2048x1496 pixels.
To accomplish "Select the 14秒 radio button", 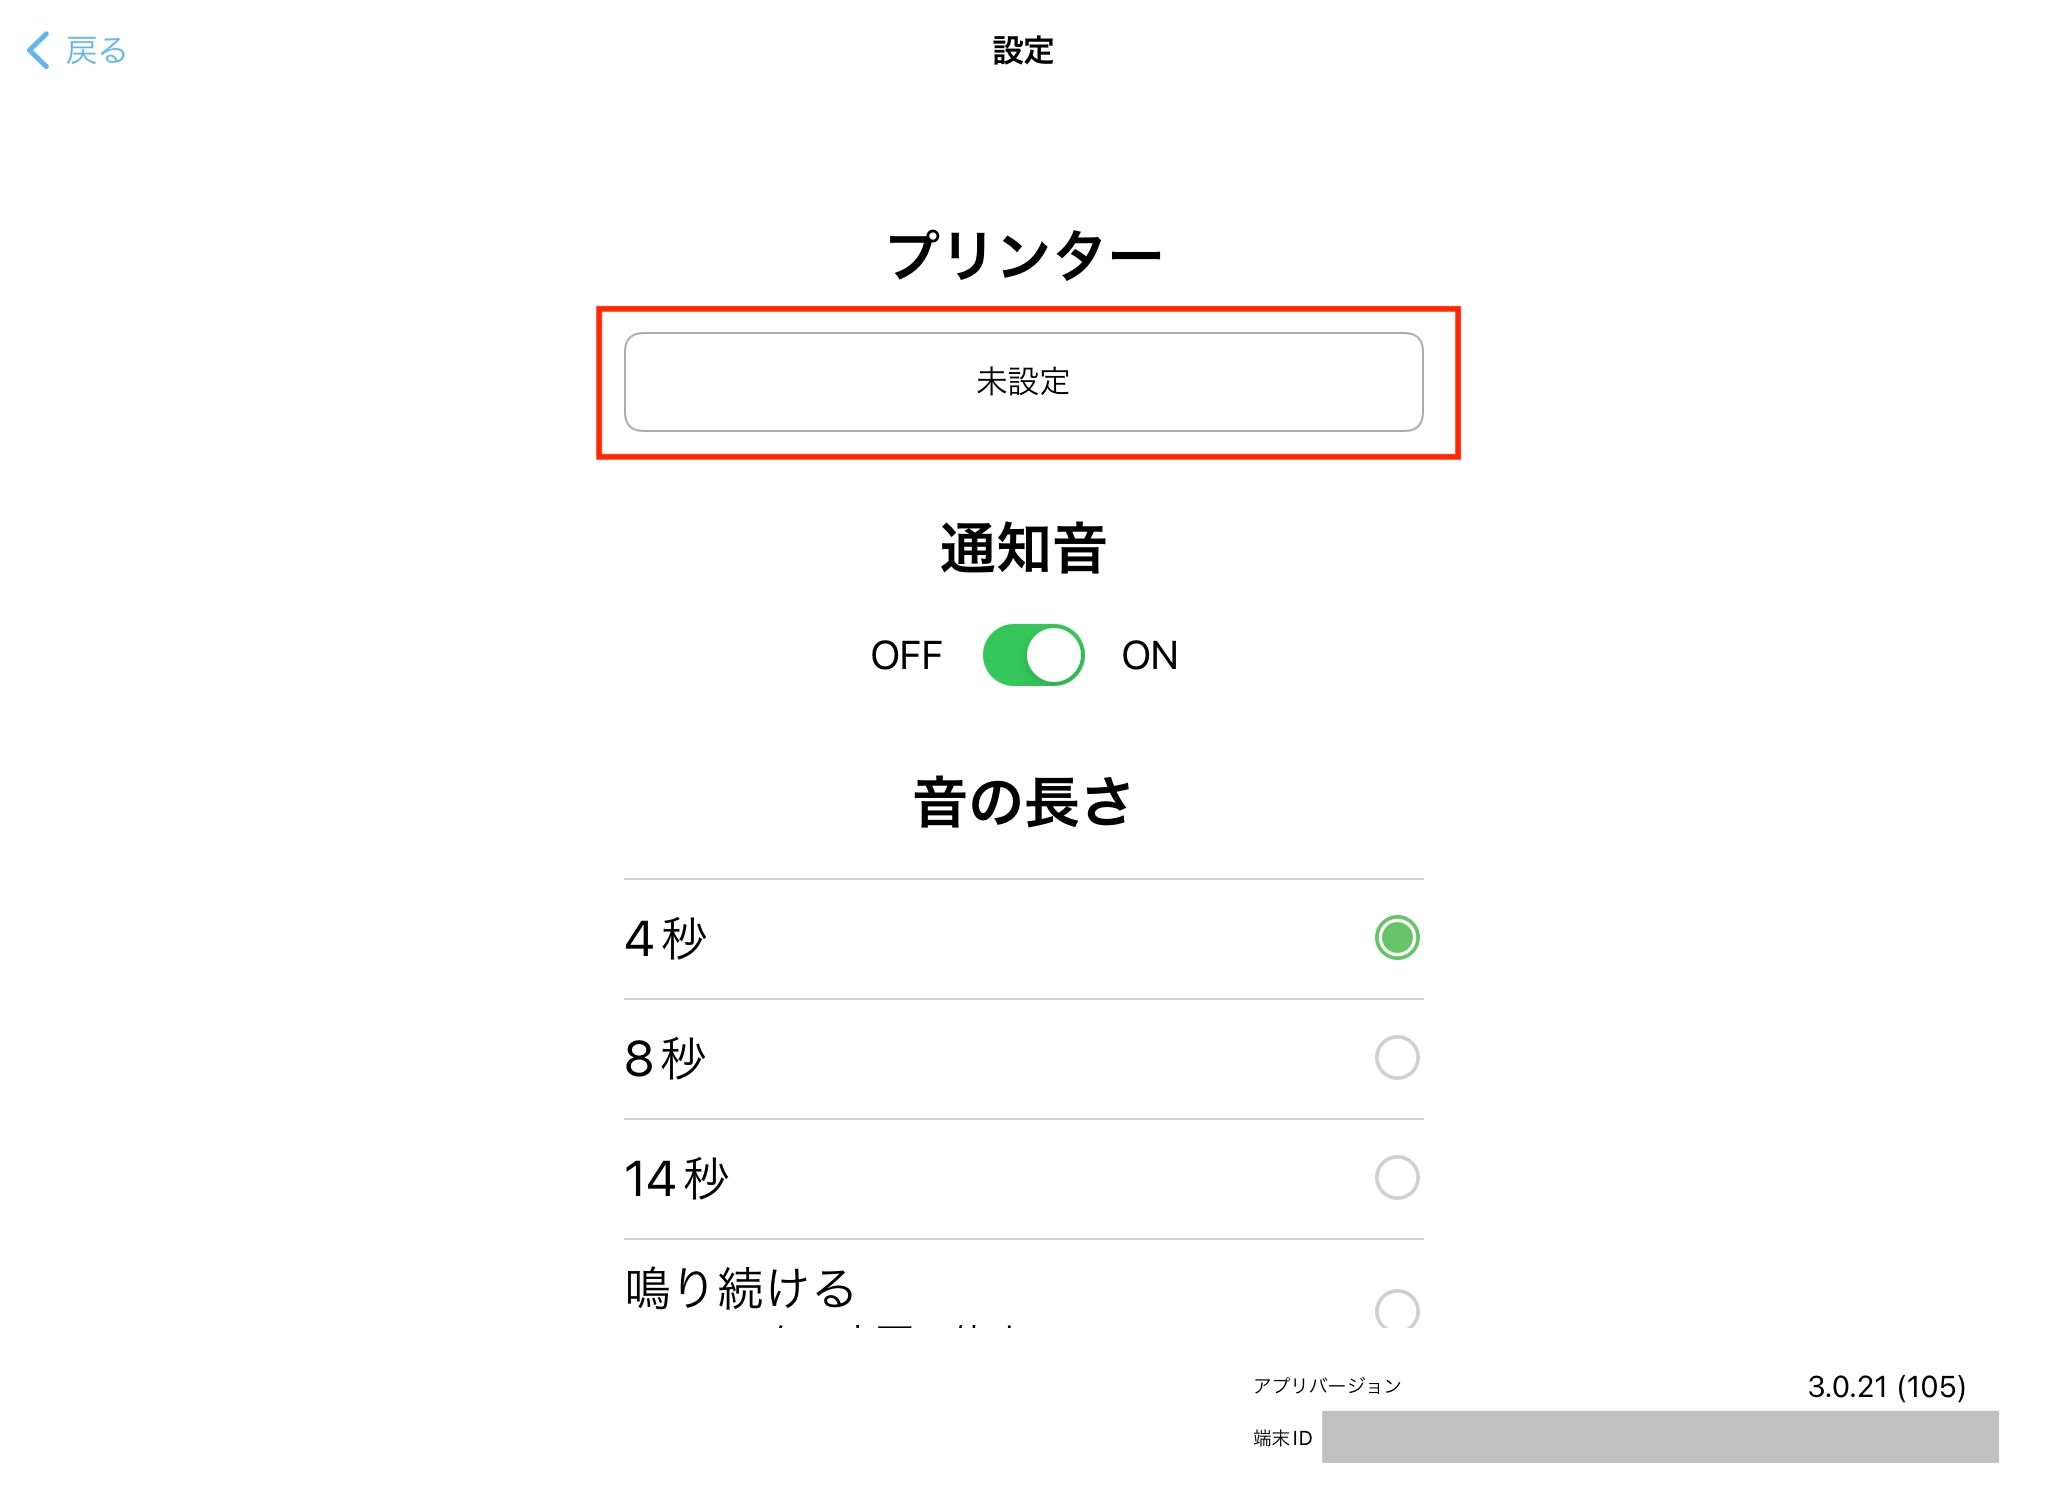I will 1396,1178.
